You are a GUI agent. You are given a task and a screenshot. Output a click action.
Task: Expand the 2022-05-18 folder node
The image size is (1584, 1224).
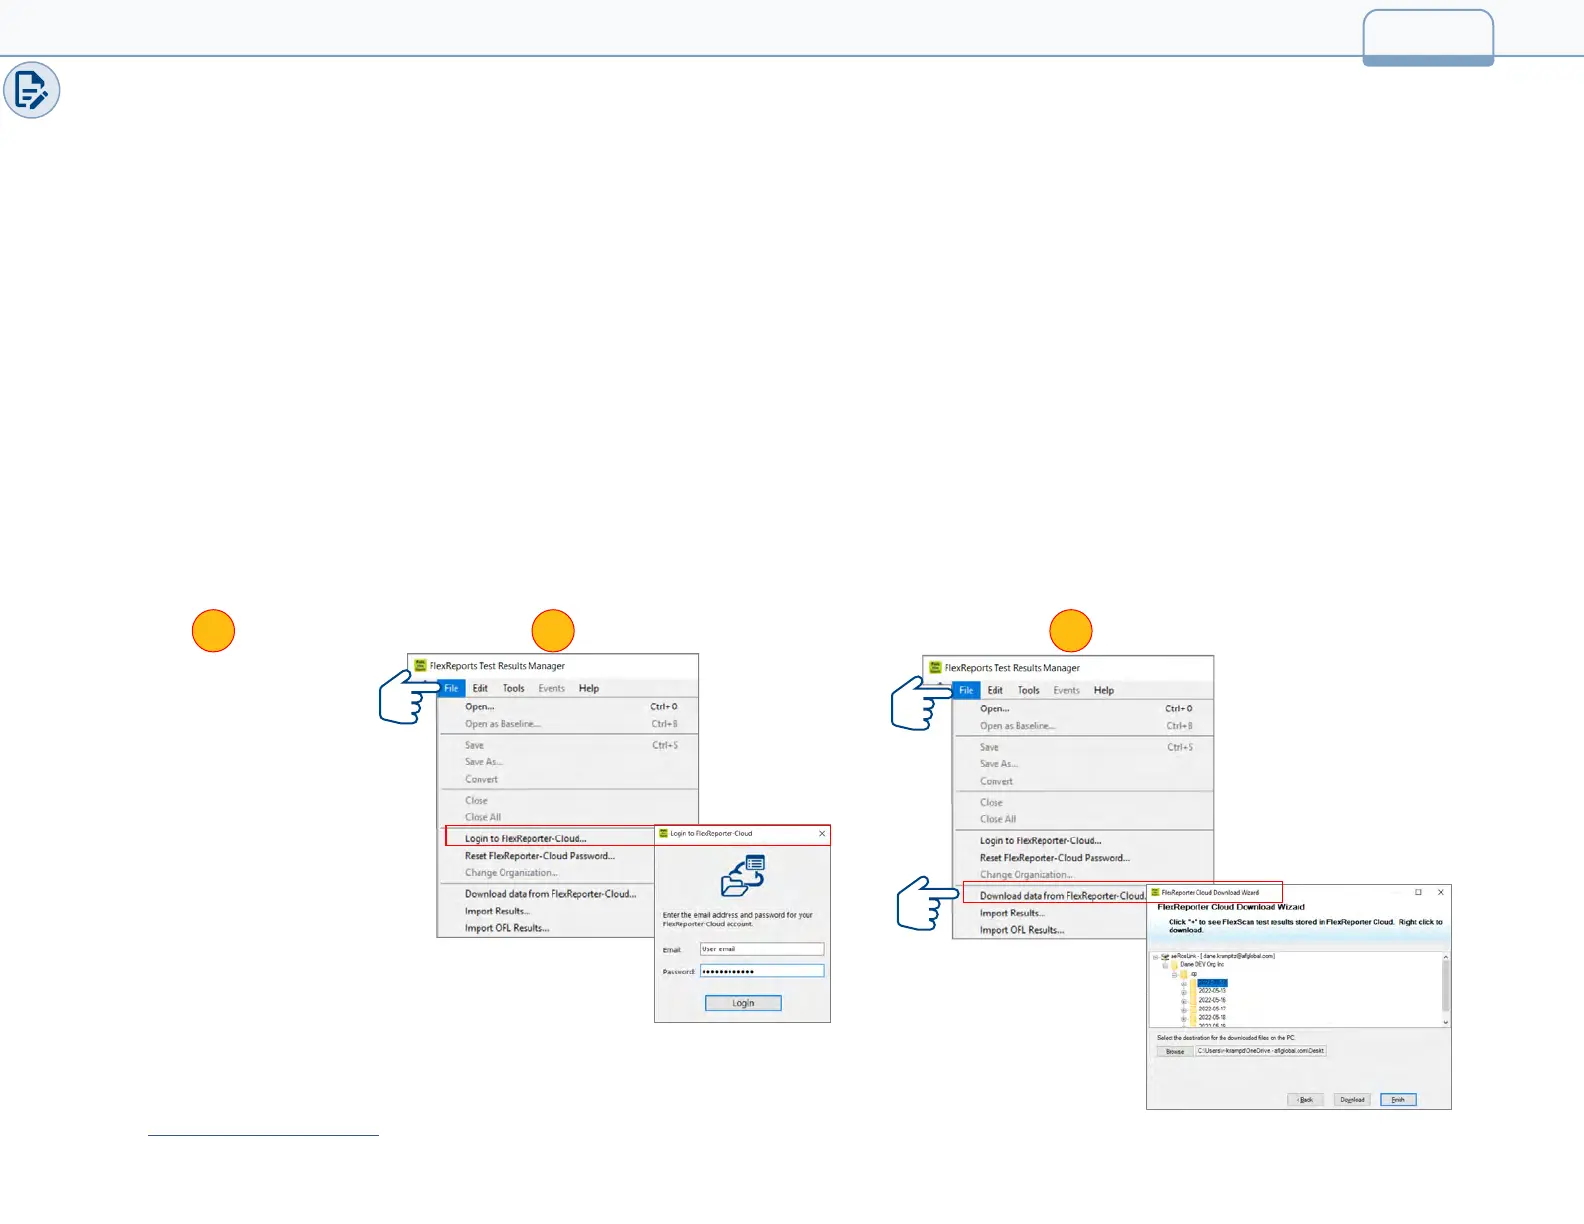pos(1184,1019)
